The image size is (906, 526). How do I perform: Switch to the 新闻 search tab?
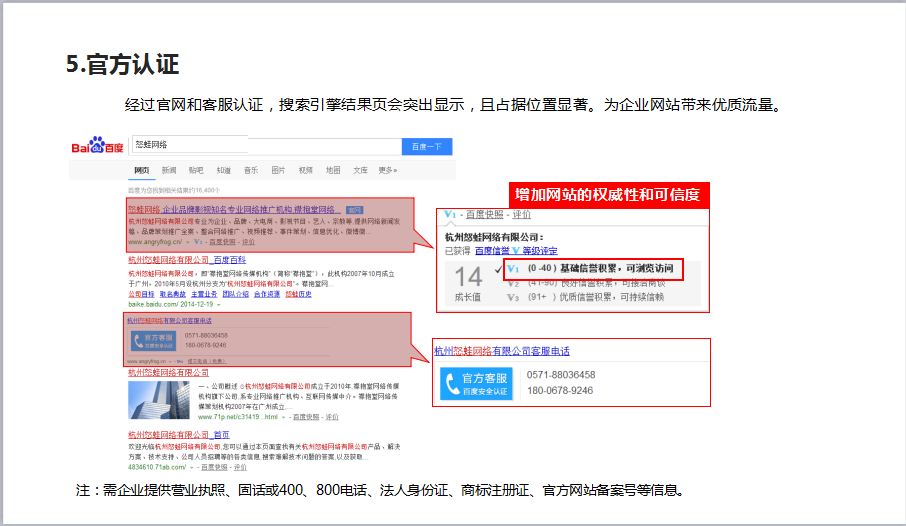(169, 171)
